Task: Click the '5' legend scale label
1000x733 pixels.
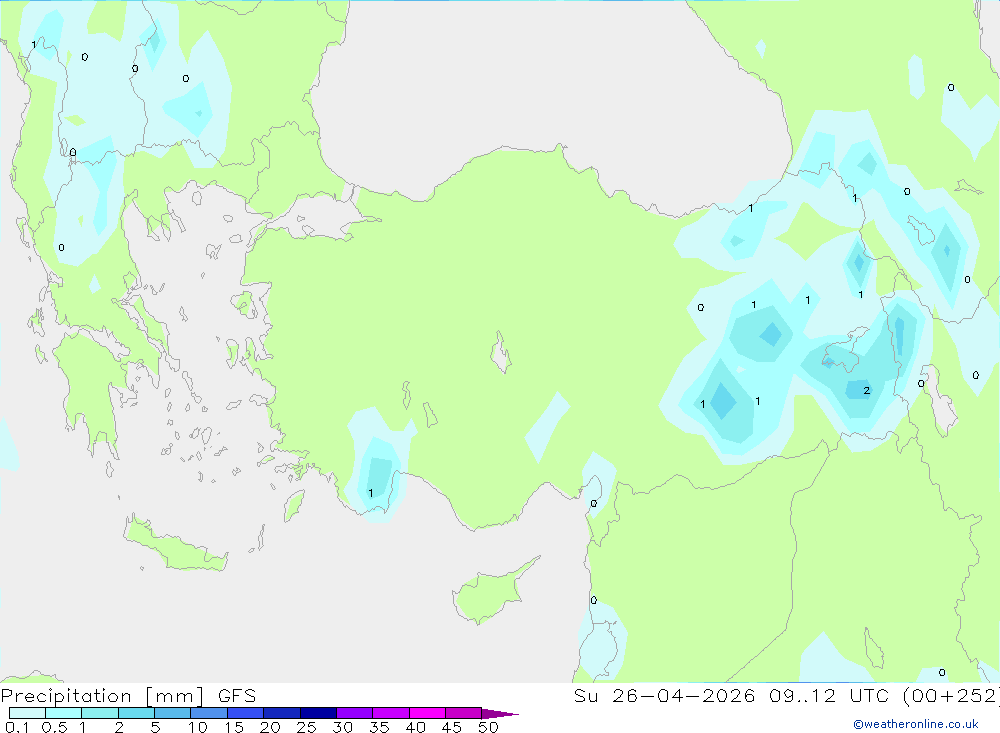Action: (x=155, y=727)
